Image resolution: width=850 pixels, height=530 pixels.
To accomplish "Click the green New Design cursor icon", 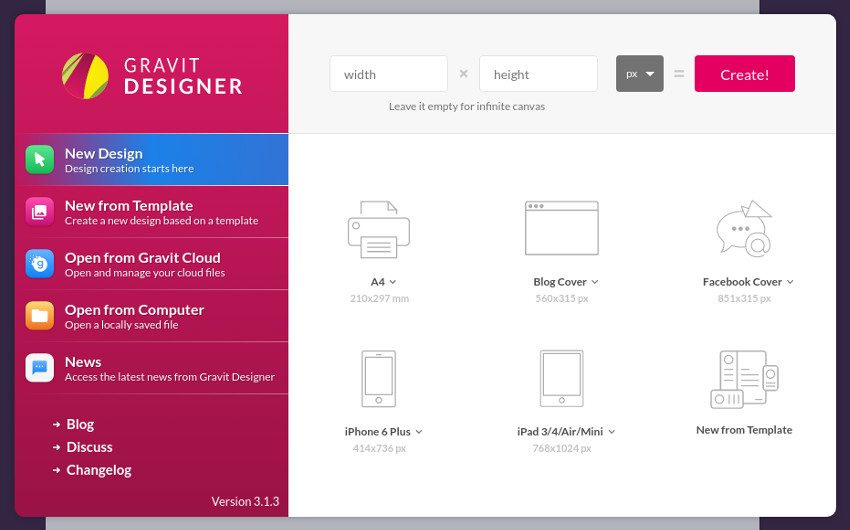I will (40, 159).
